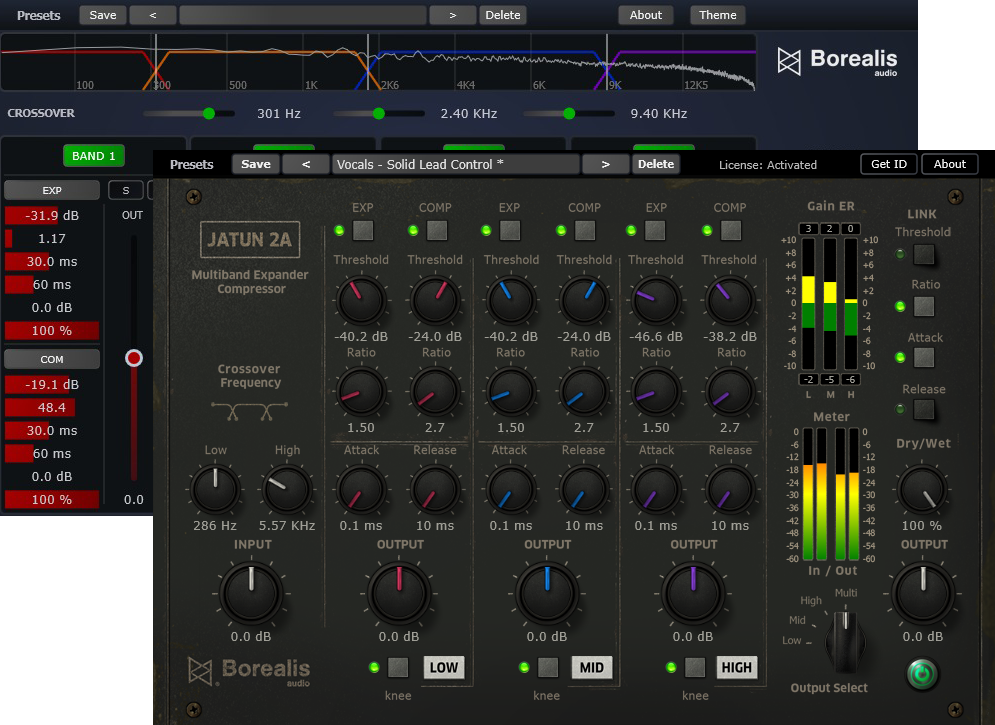Click the INPUT gain knob
995x725 pixels.
click(x=251, y=593)
